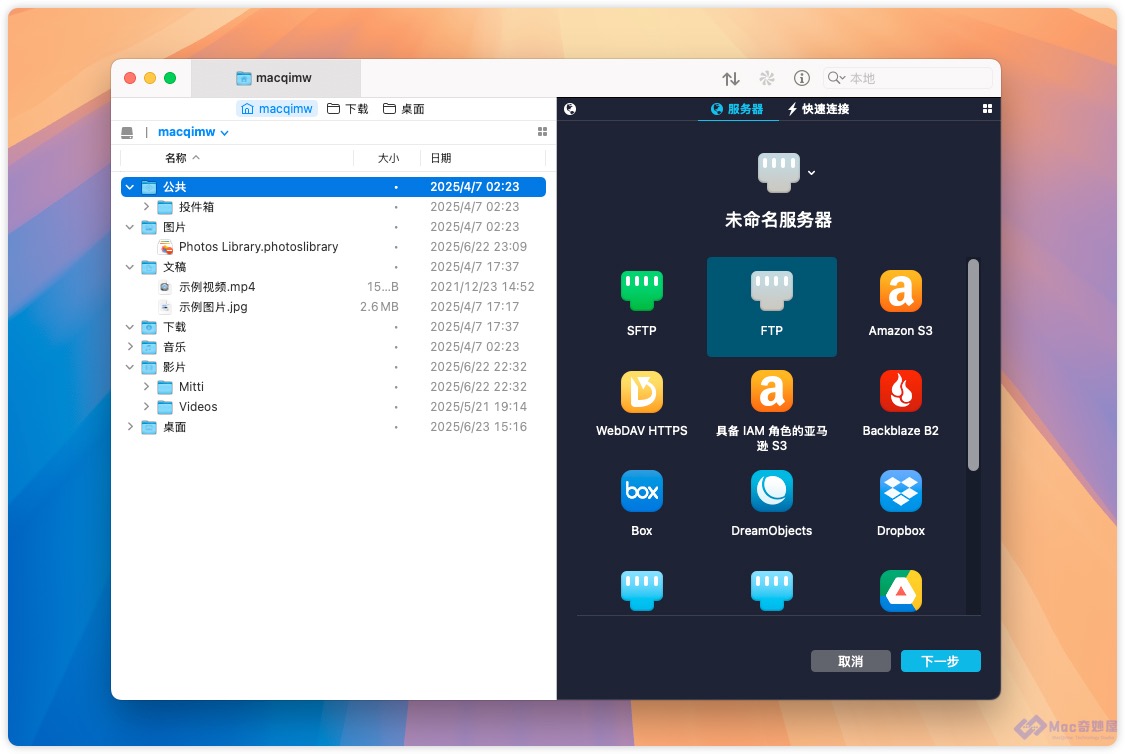Screen dimensions: 1125x754
Task: Select the SFTP protocol icon
Action: 641,291
